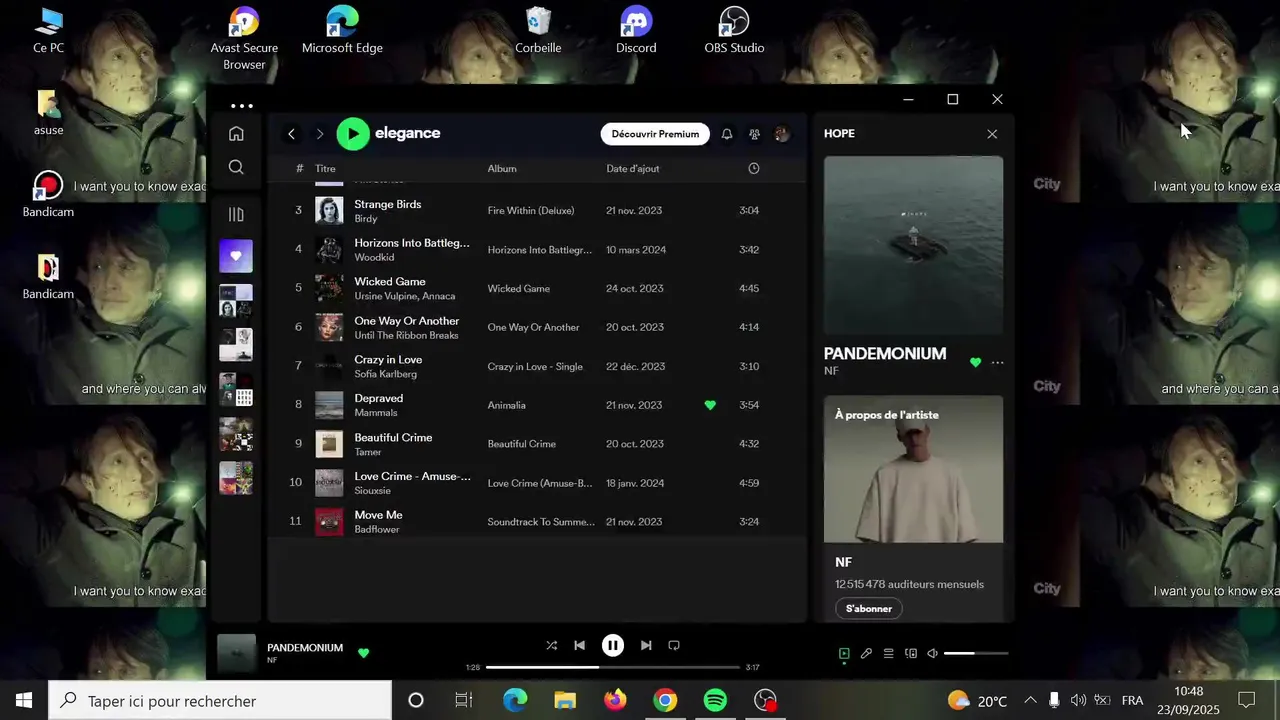
Task: Go to Spotify Home
Action: click(x=236, y=133)
